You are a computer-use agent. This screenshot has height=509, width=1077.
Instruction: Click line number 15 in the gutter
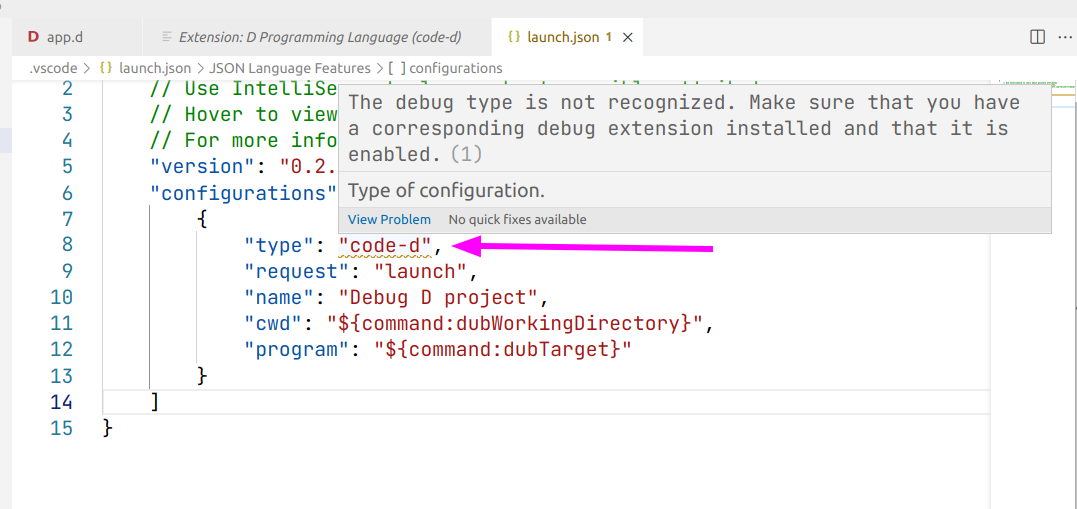tap(60, 428)
